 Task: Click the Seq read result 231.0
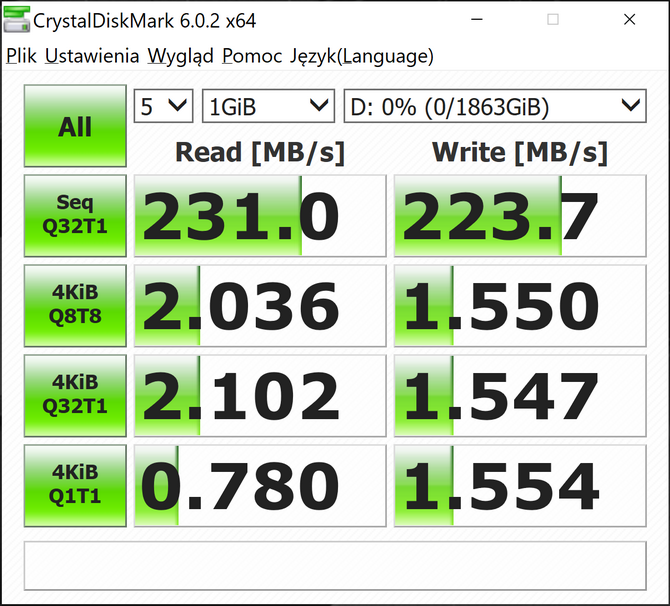point(260,216)
